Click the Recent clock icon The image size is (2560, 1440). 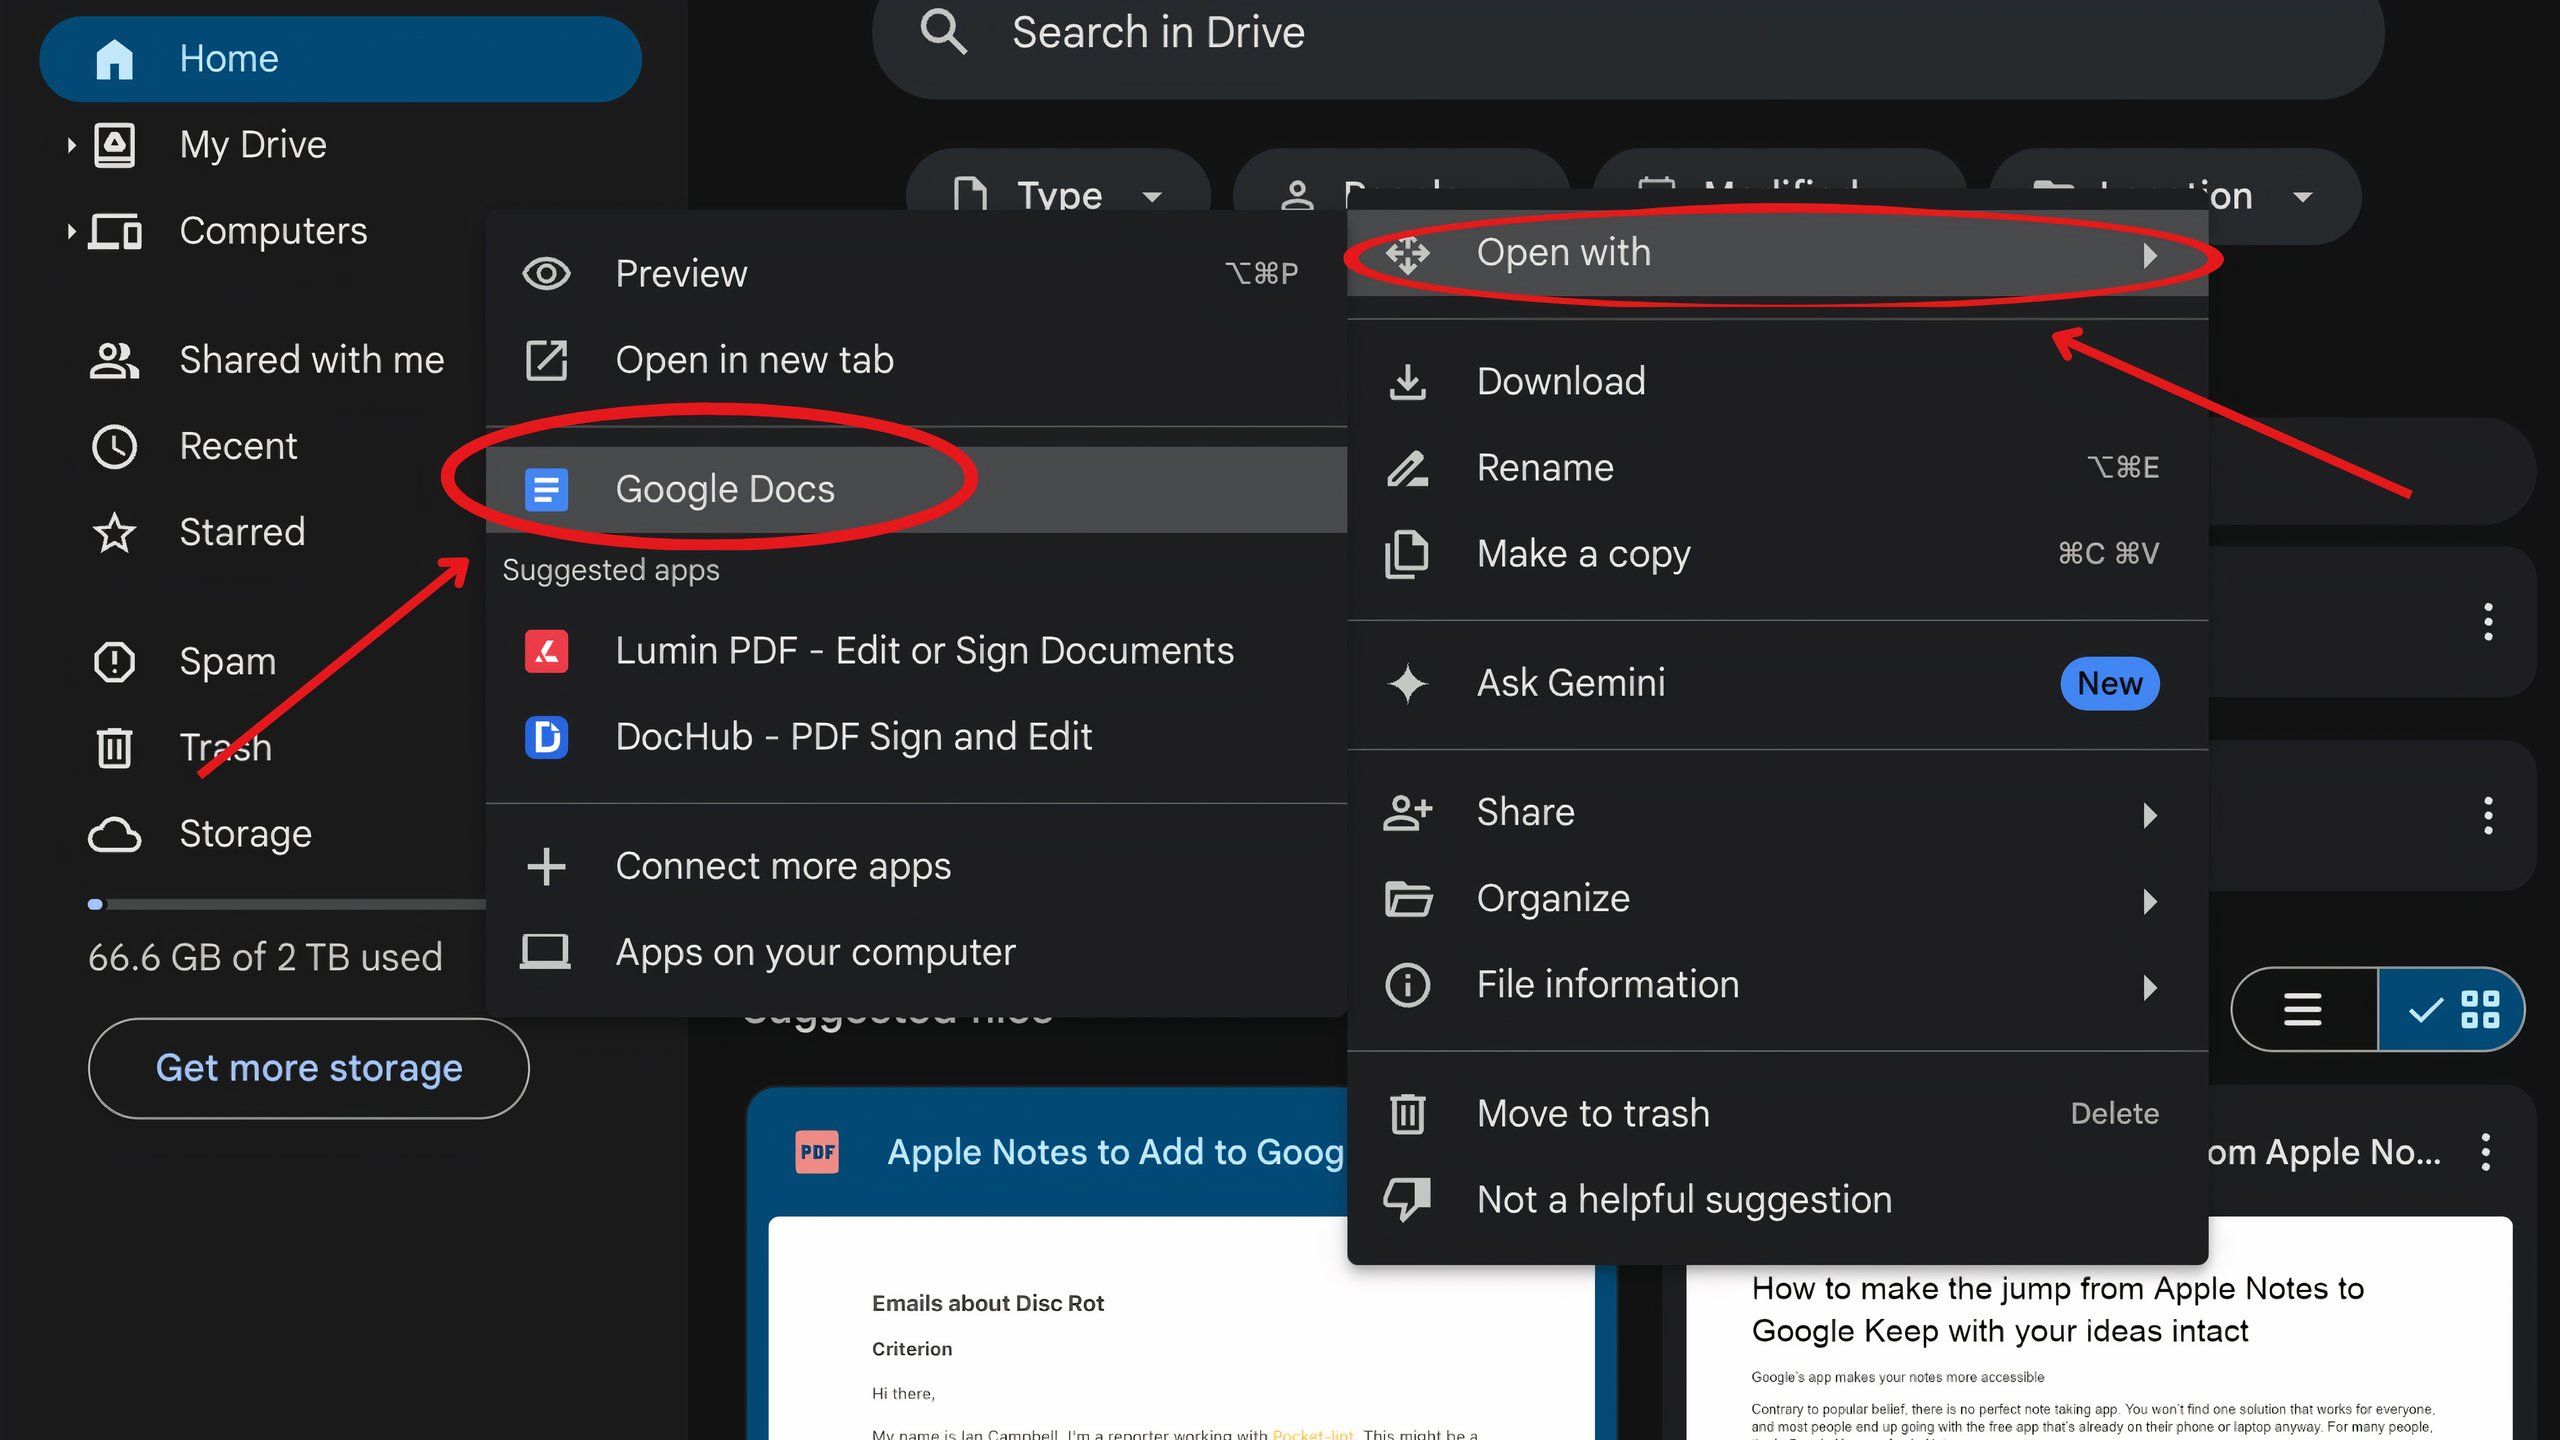coord(114,446)
